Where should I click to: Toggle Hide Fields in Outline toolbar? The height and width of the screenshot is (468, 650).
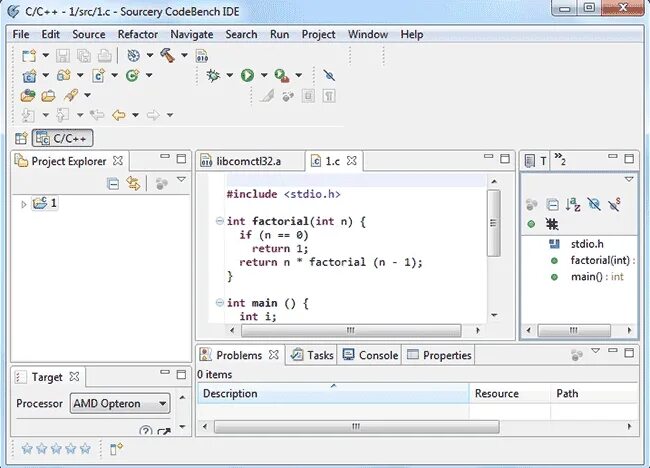pos(594,204)
